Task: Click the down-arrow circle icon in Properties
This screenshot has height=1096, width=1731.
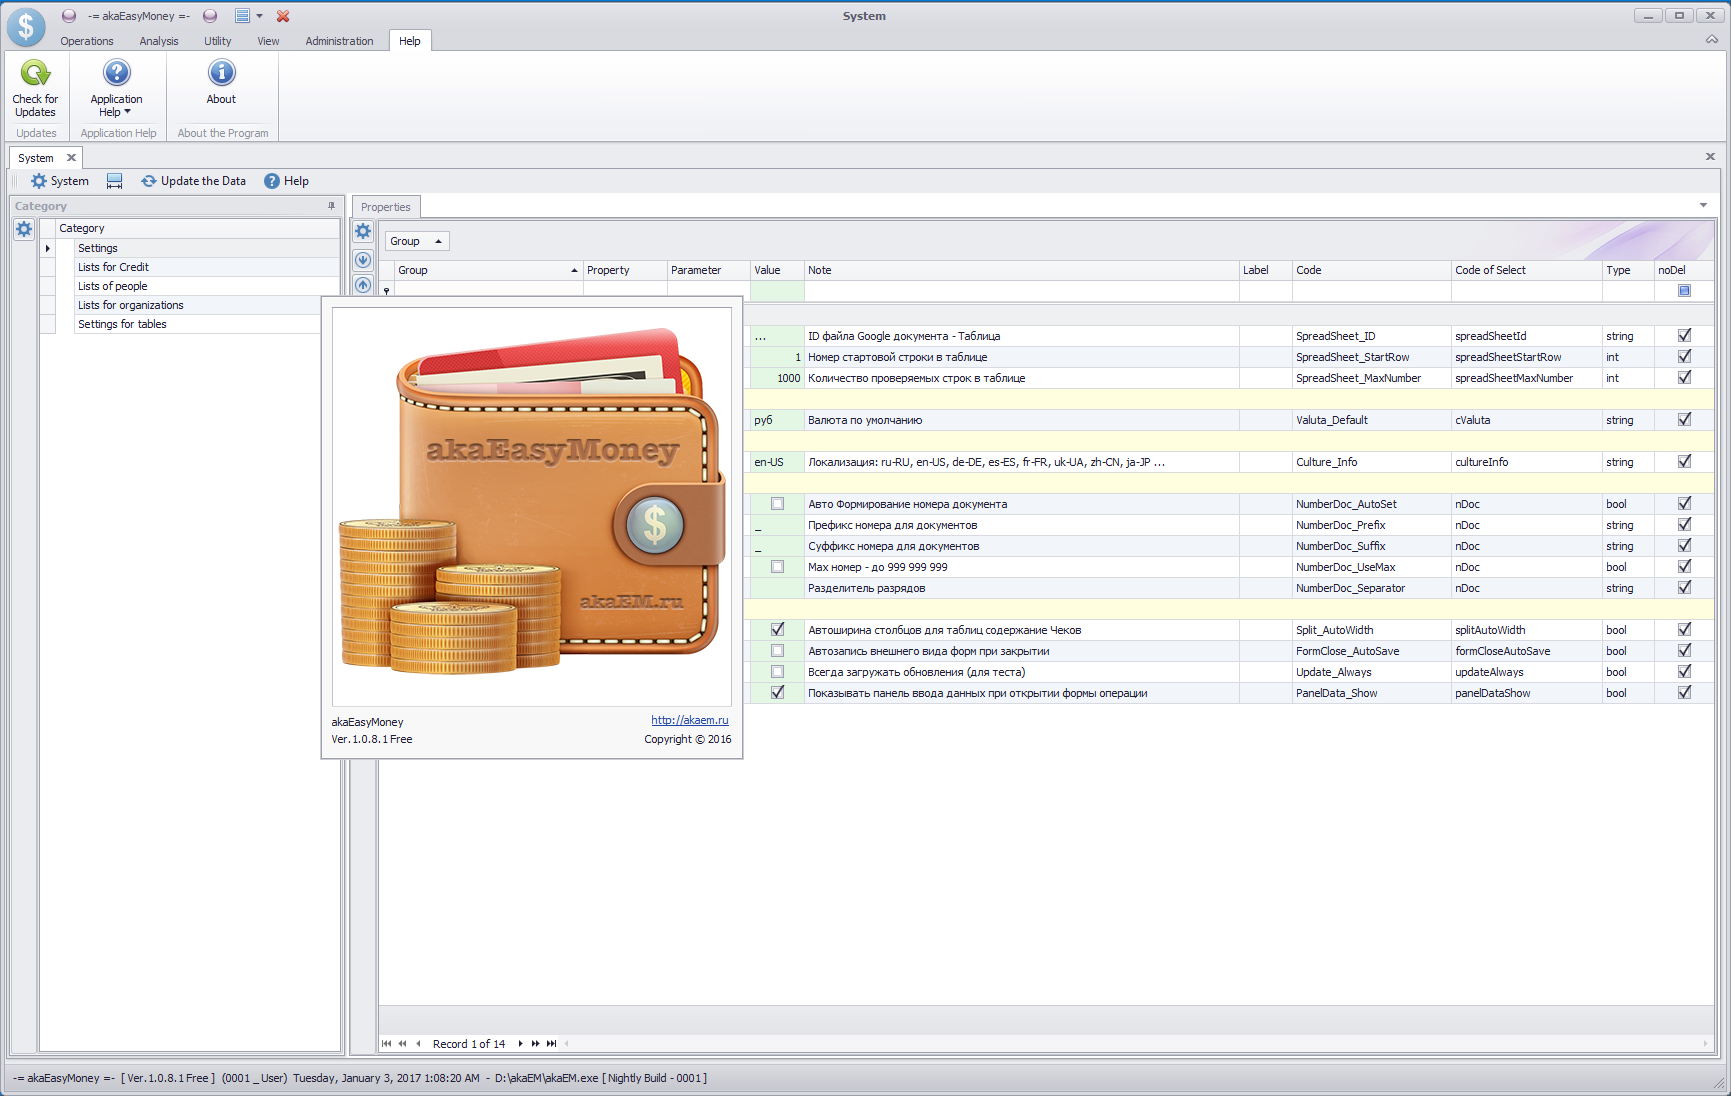Action: 363,260
